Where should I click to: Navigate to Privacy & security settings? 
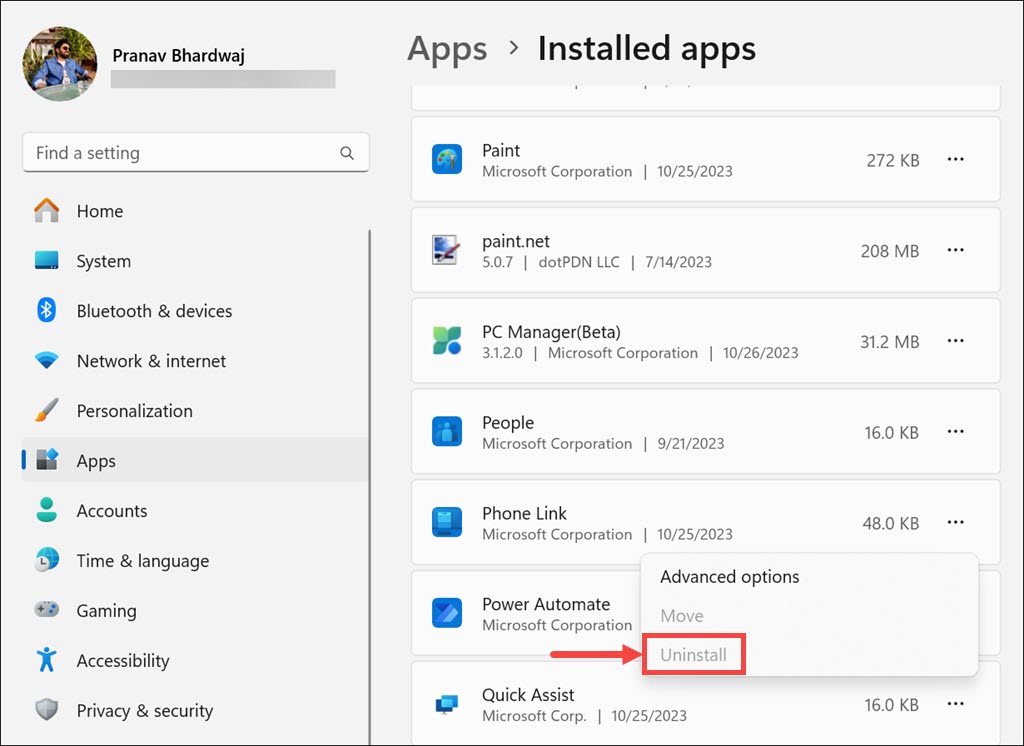tap(144, 711)
